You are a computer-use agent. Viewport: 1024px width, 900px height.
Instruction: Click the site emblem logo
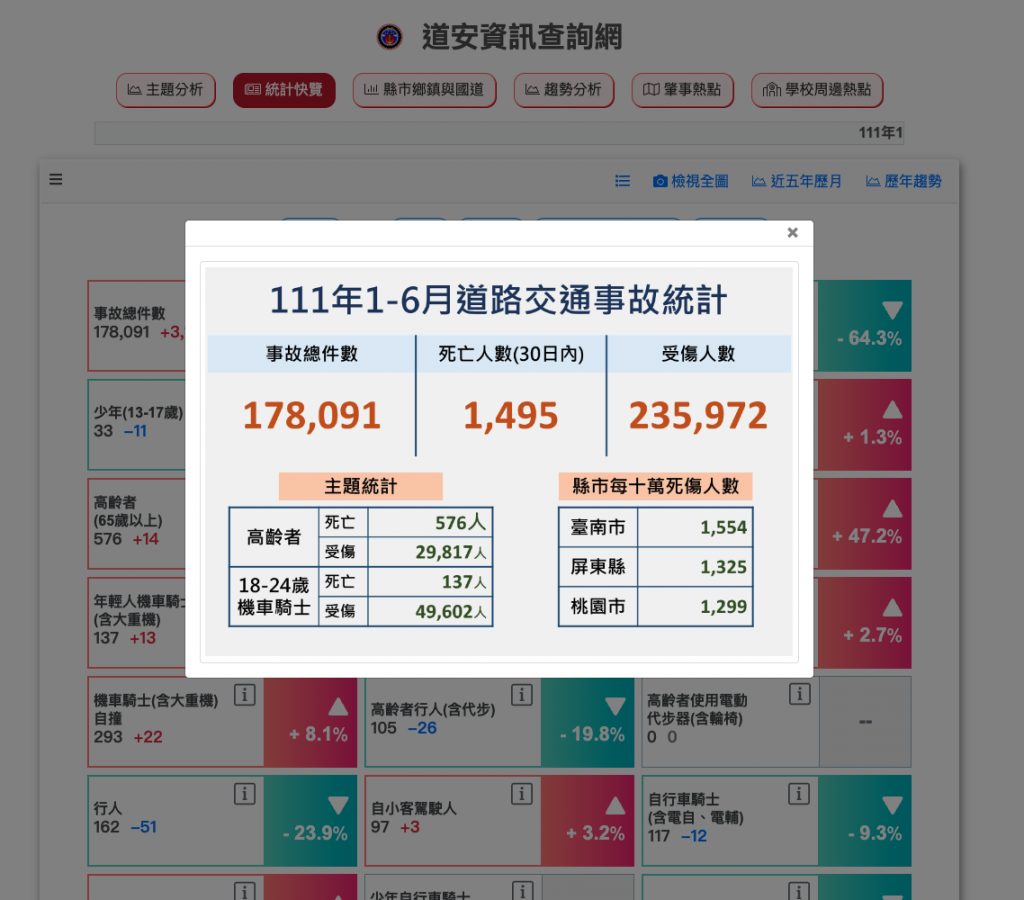coord(390,37)
